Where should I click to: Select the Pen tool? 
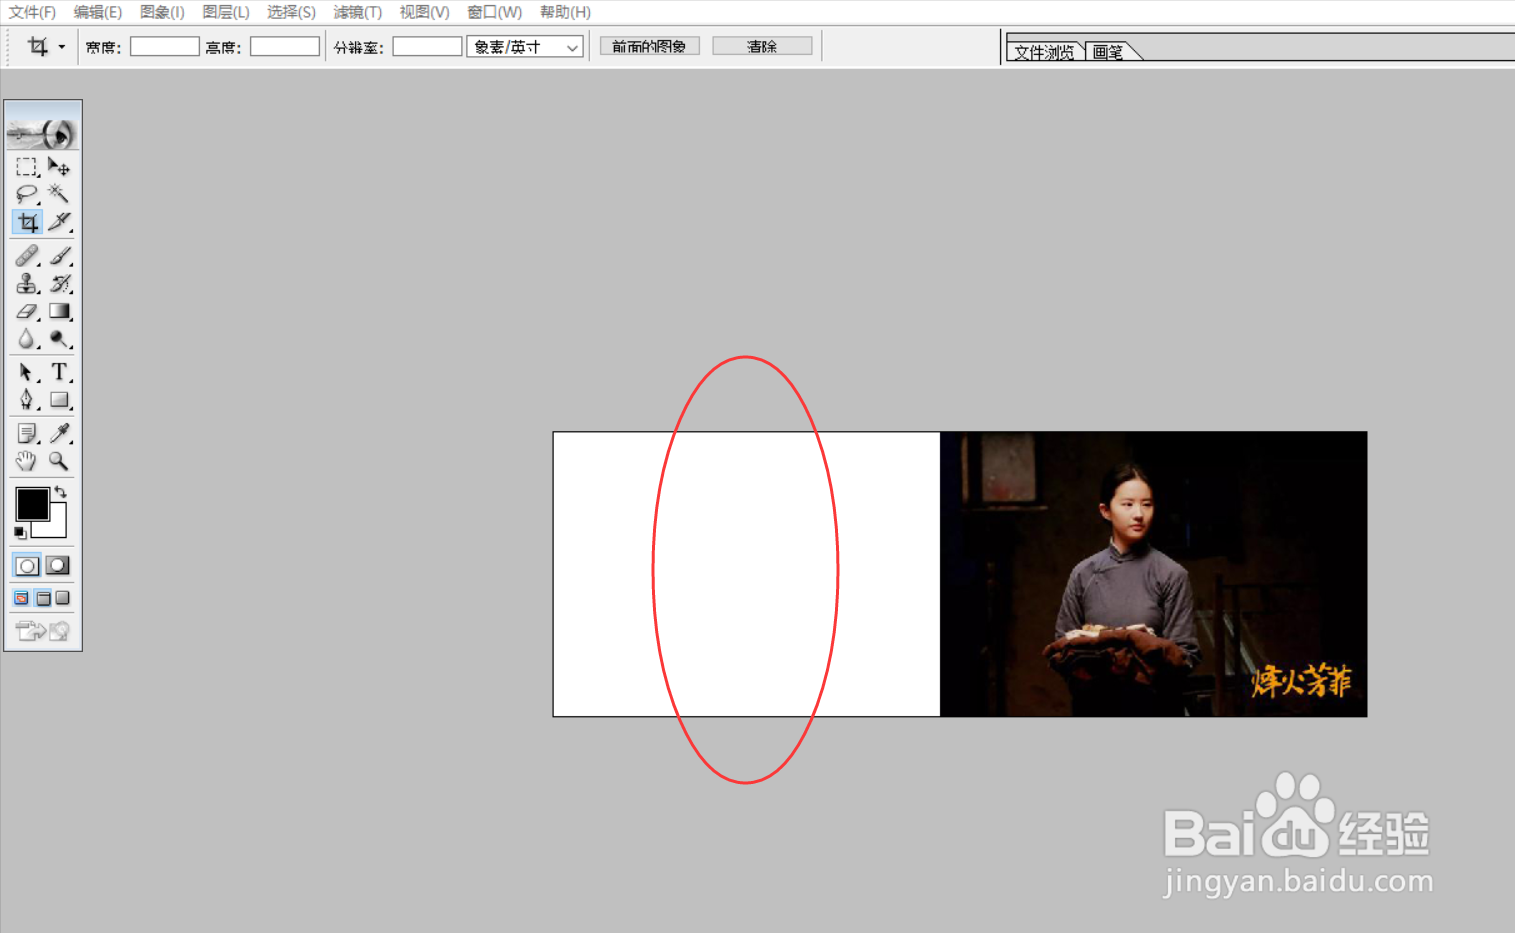pyautogui.click(x=27, y=400)
